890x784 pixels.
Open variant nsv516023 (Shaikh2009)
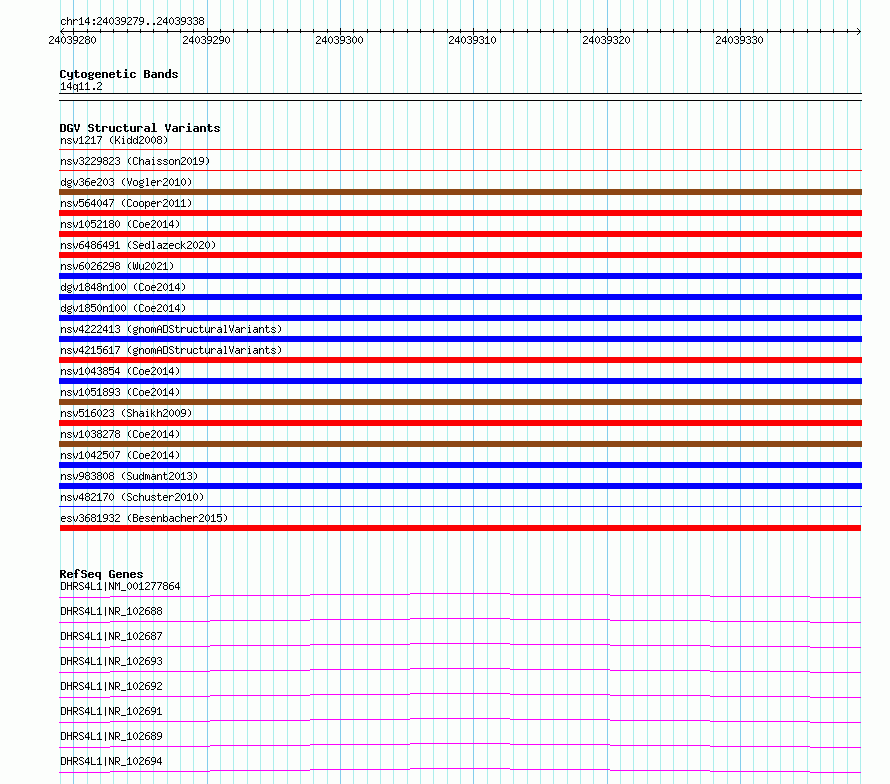(x=126, y=413)
